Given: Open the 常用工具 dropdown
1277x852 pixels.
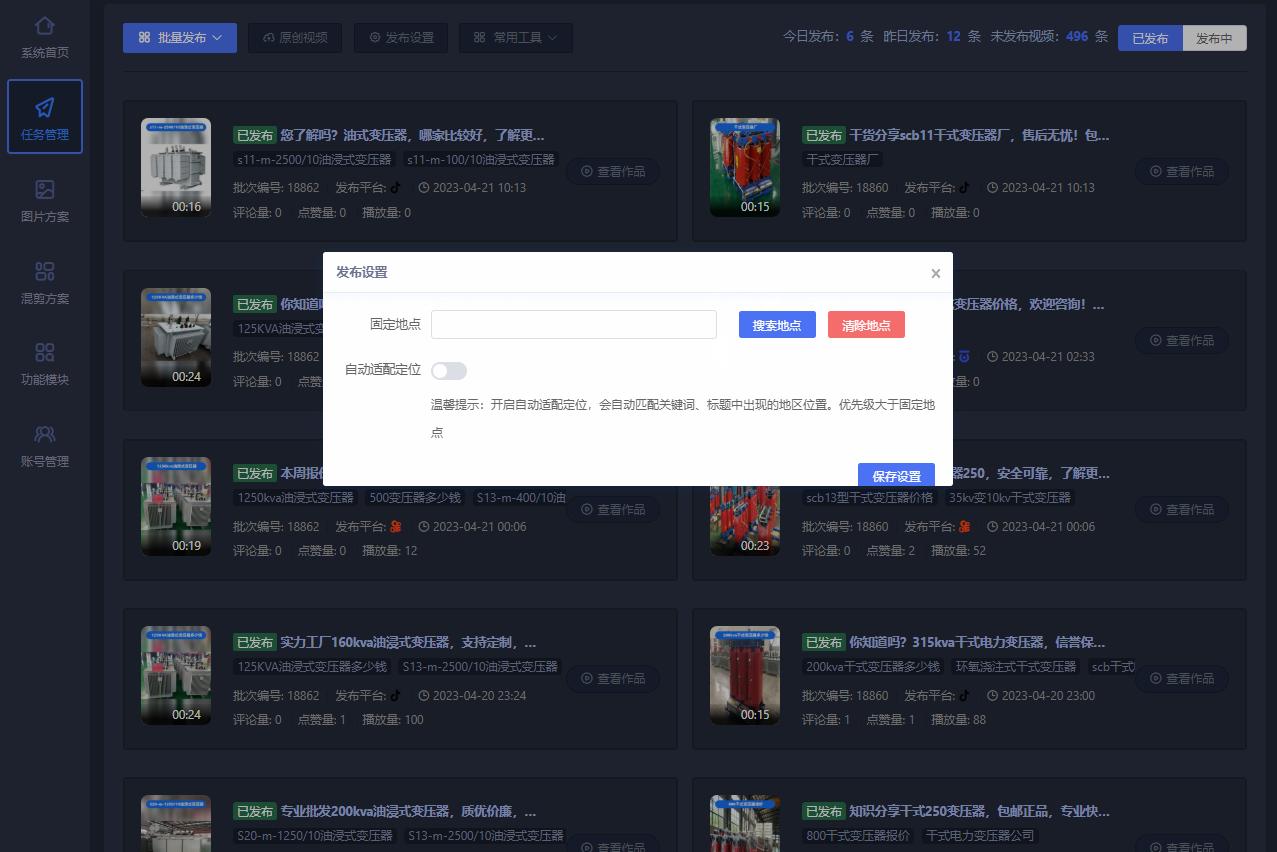Looking at the screenshot, I should (515, 38).
